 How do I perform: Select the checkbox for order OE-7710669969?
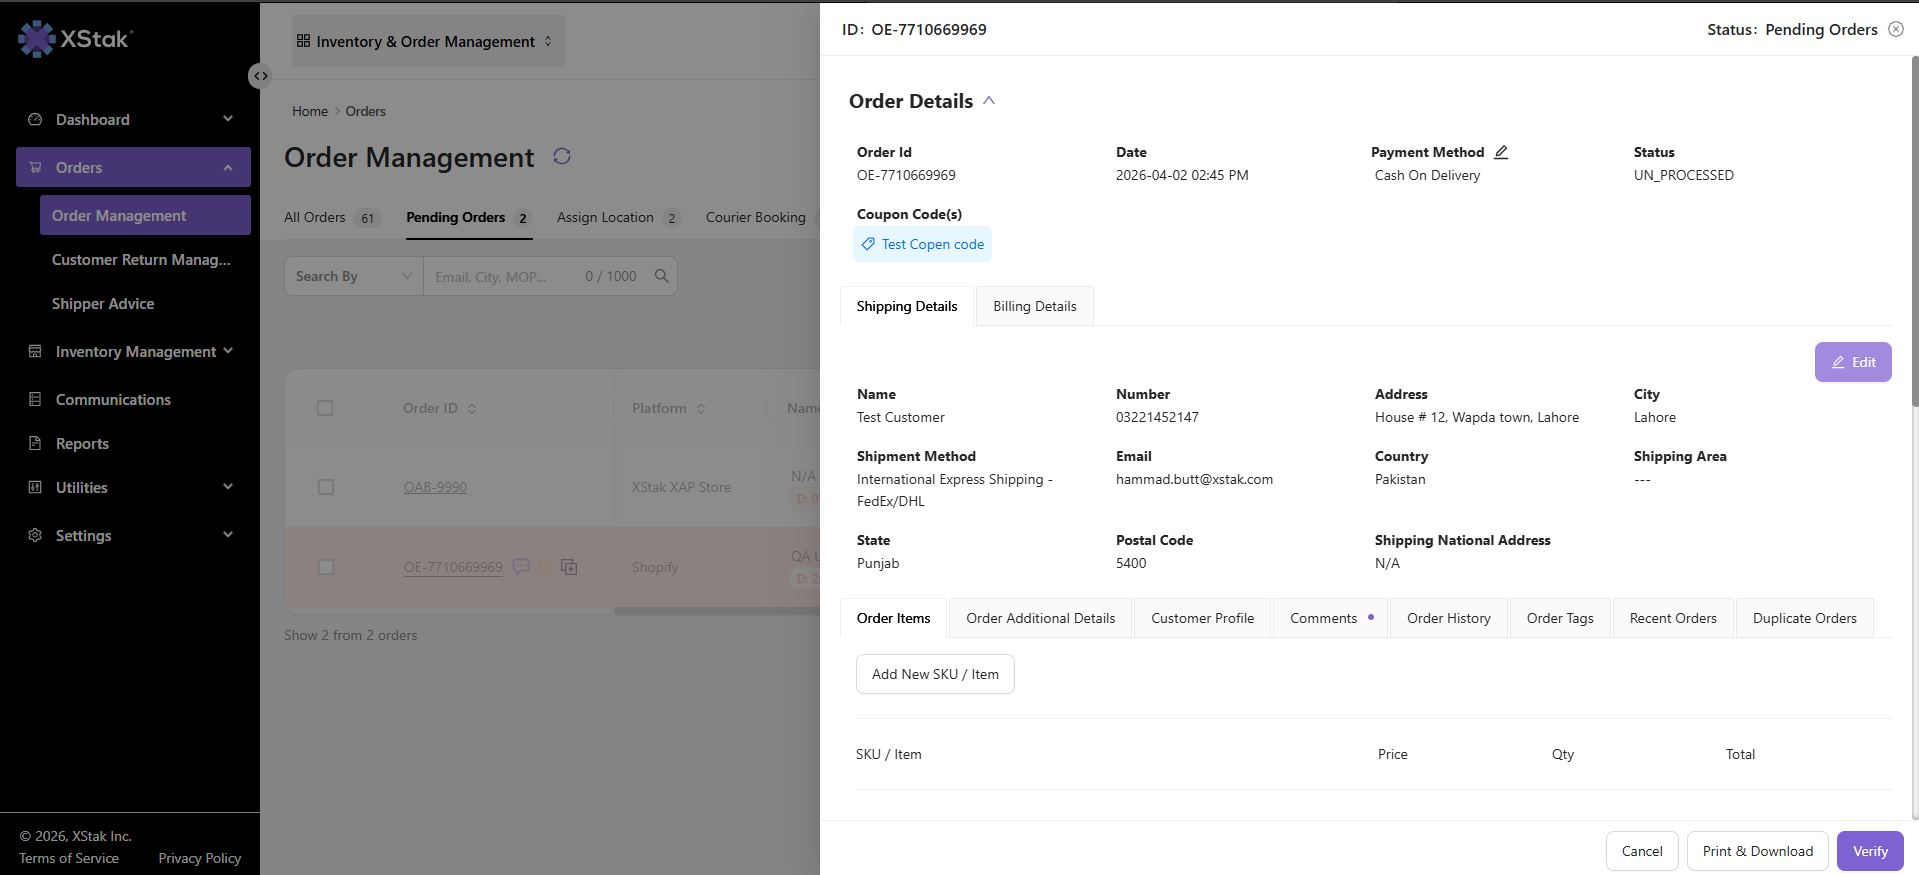pos(325,567)
